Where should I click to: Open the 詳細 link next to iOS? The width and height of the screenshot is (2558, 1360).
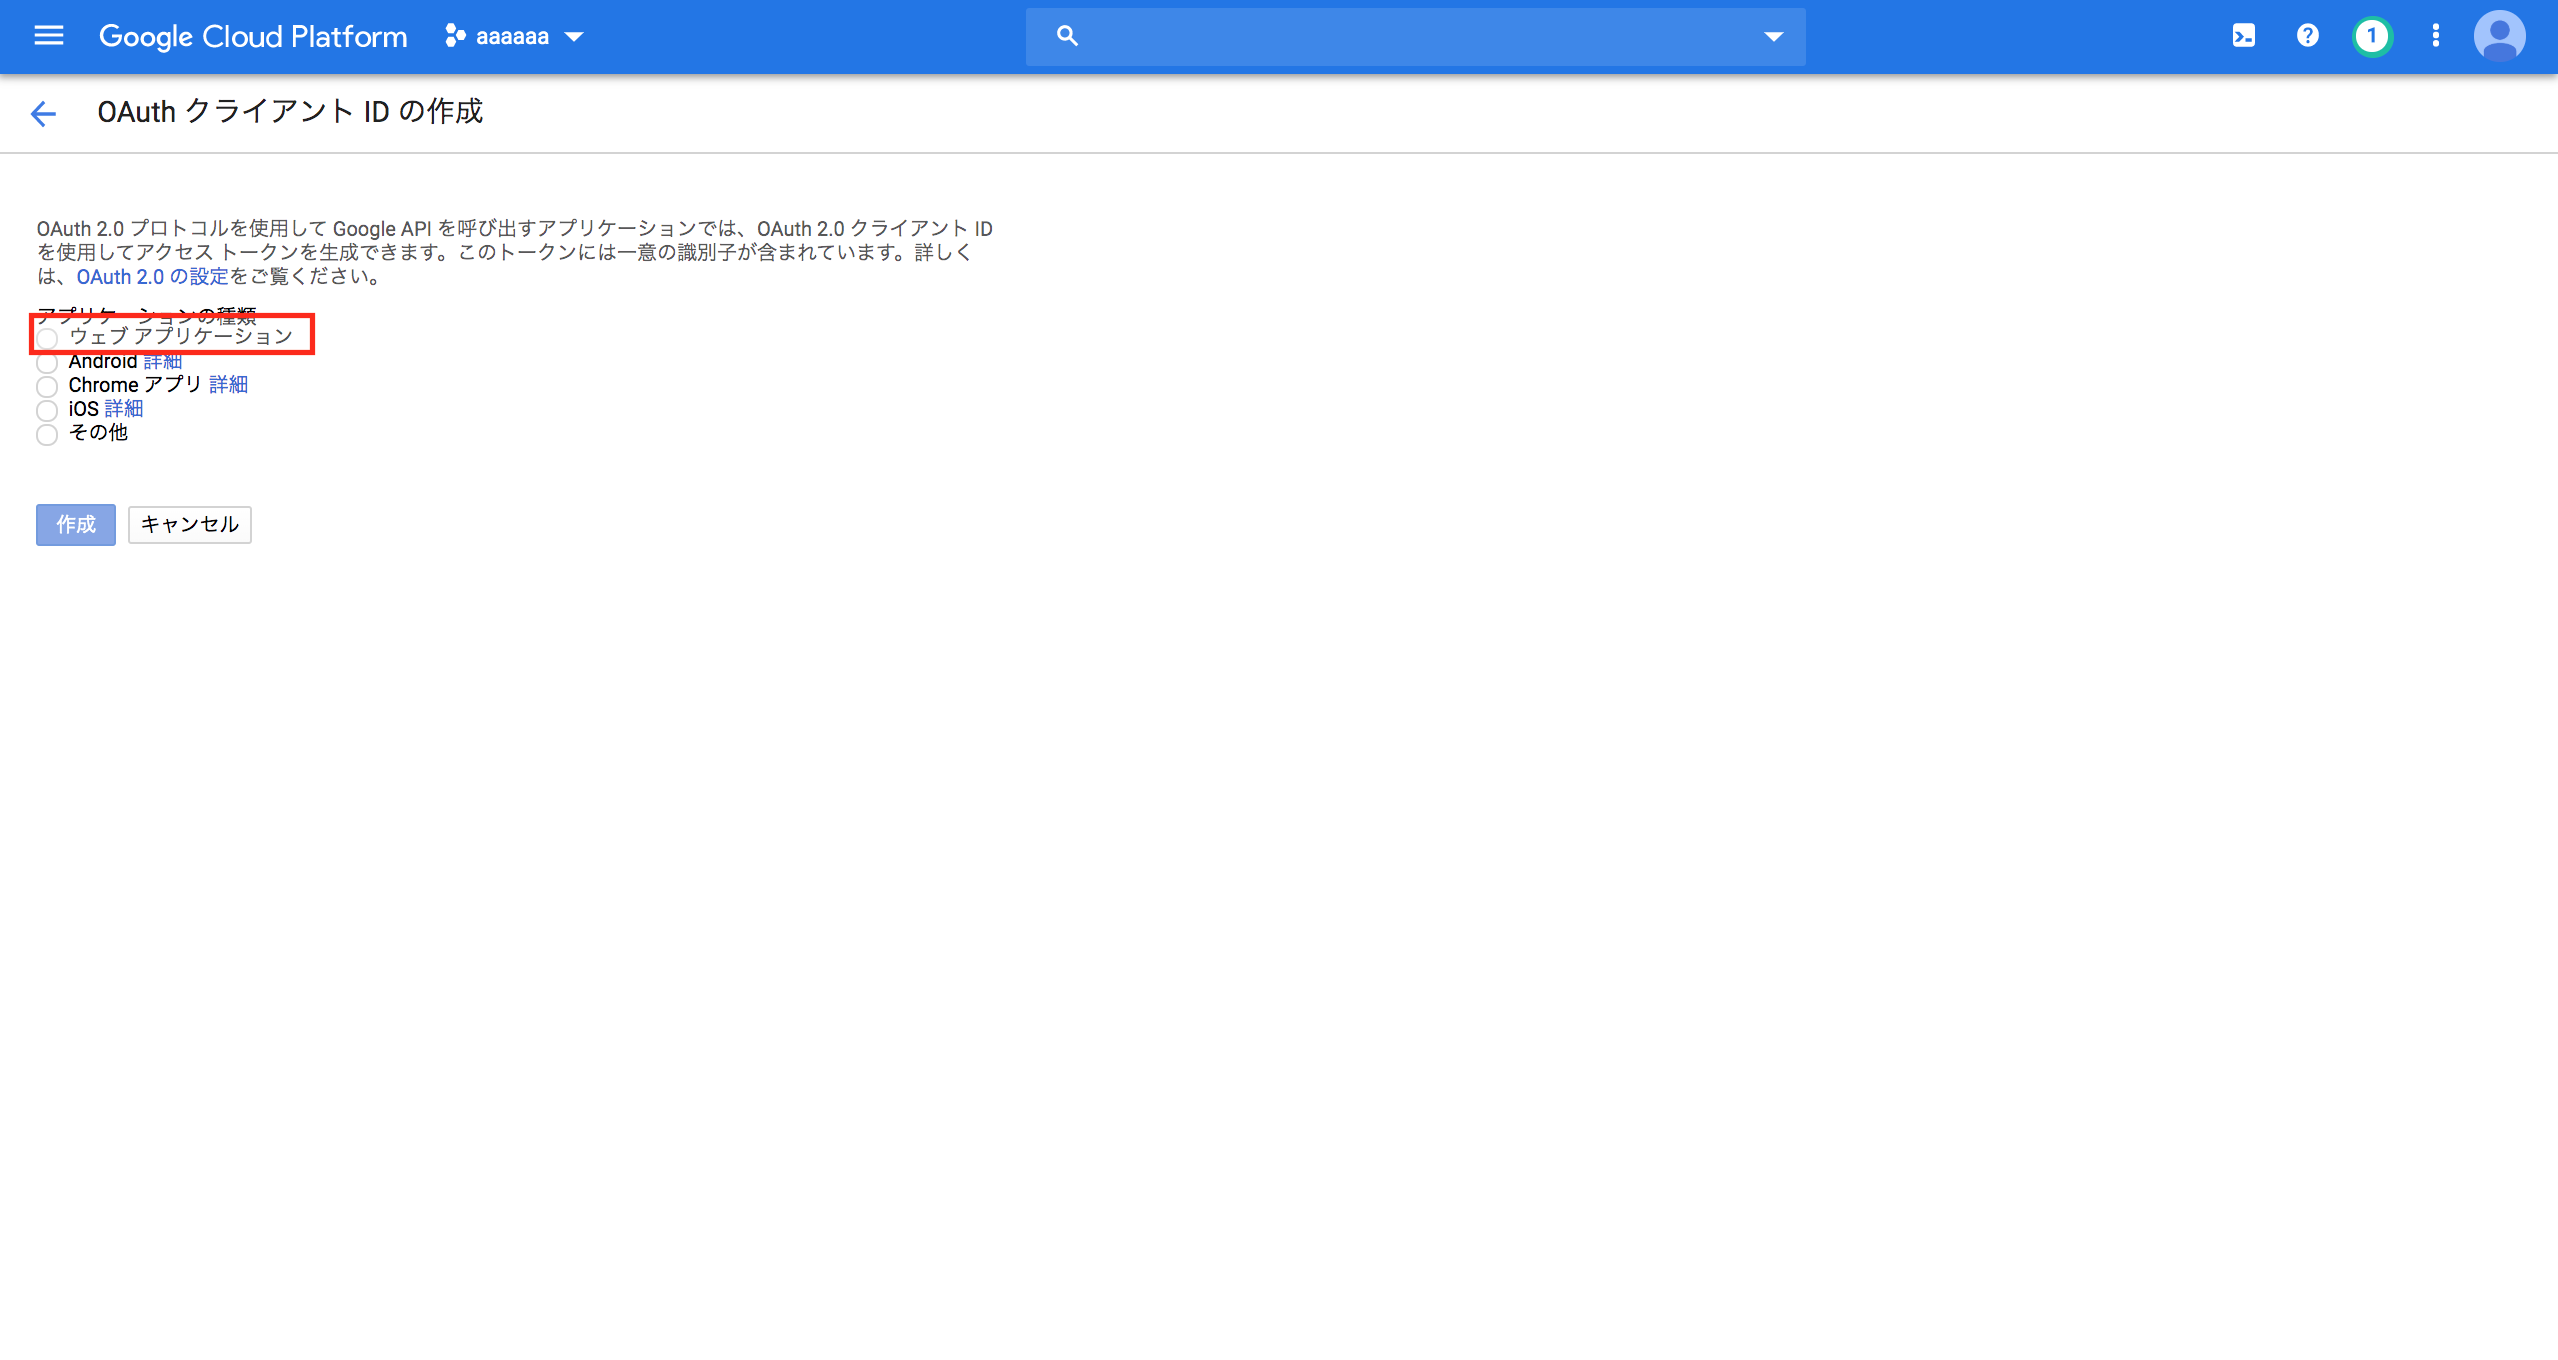coord(124,409)
